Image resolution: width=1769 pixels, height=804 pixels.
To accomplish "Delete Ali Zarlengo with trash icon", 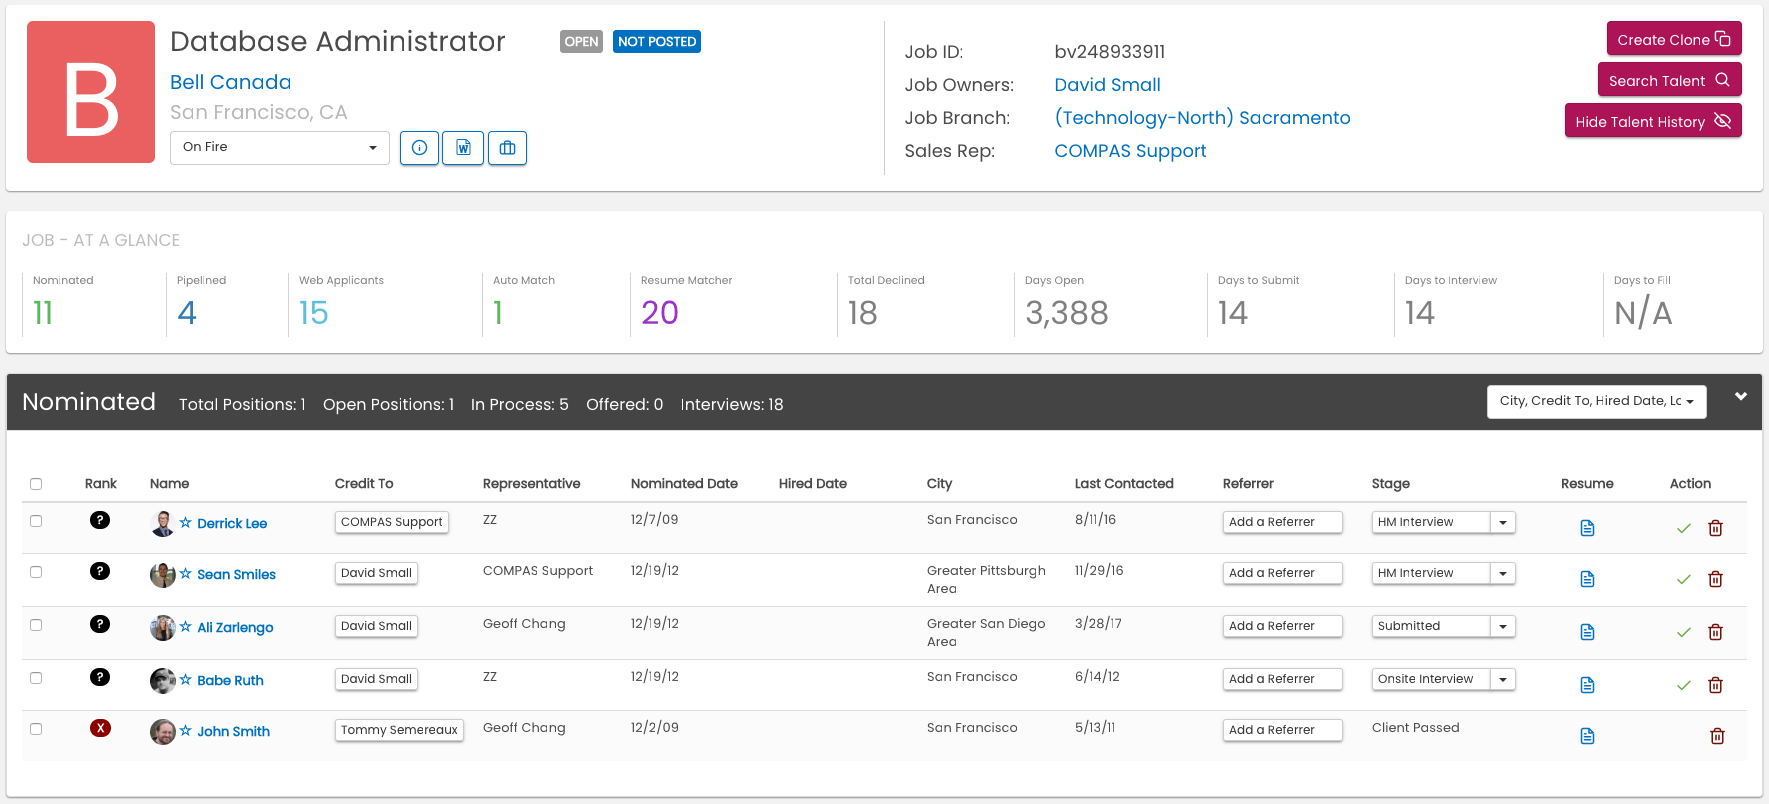I will pyautogui.click(x=1716, y=632).
